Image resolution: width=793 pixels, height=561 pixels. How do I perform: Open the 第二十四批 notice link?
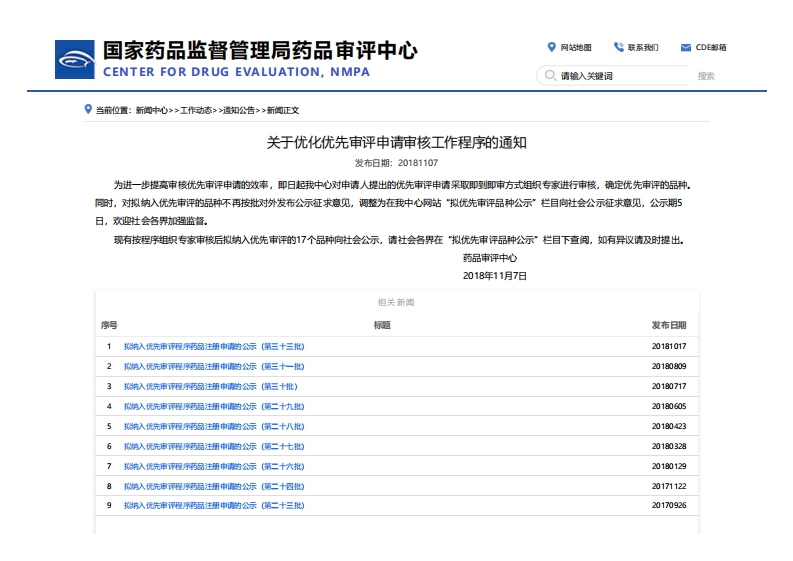pyautogui.click(x=214, y=486)
